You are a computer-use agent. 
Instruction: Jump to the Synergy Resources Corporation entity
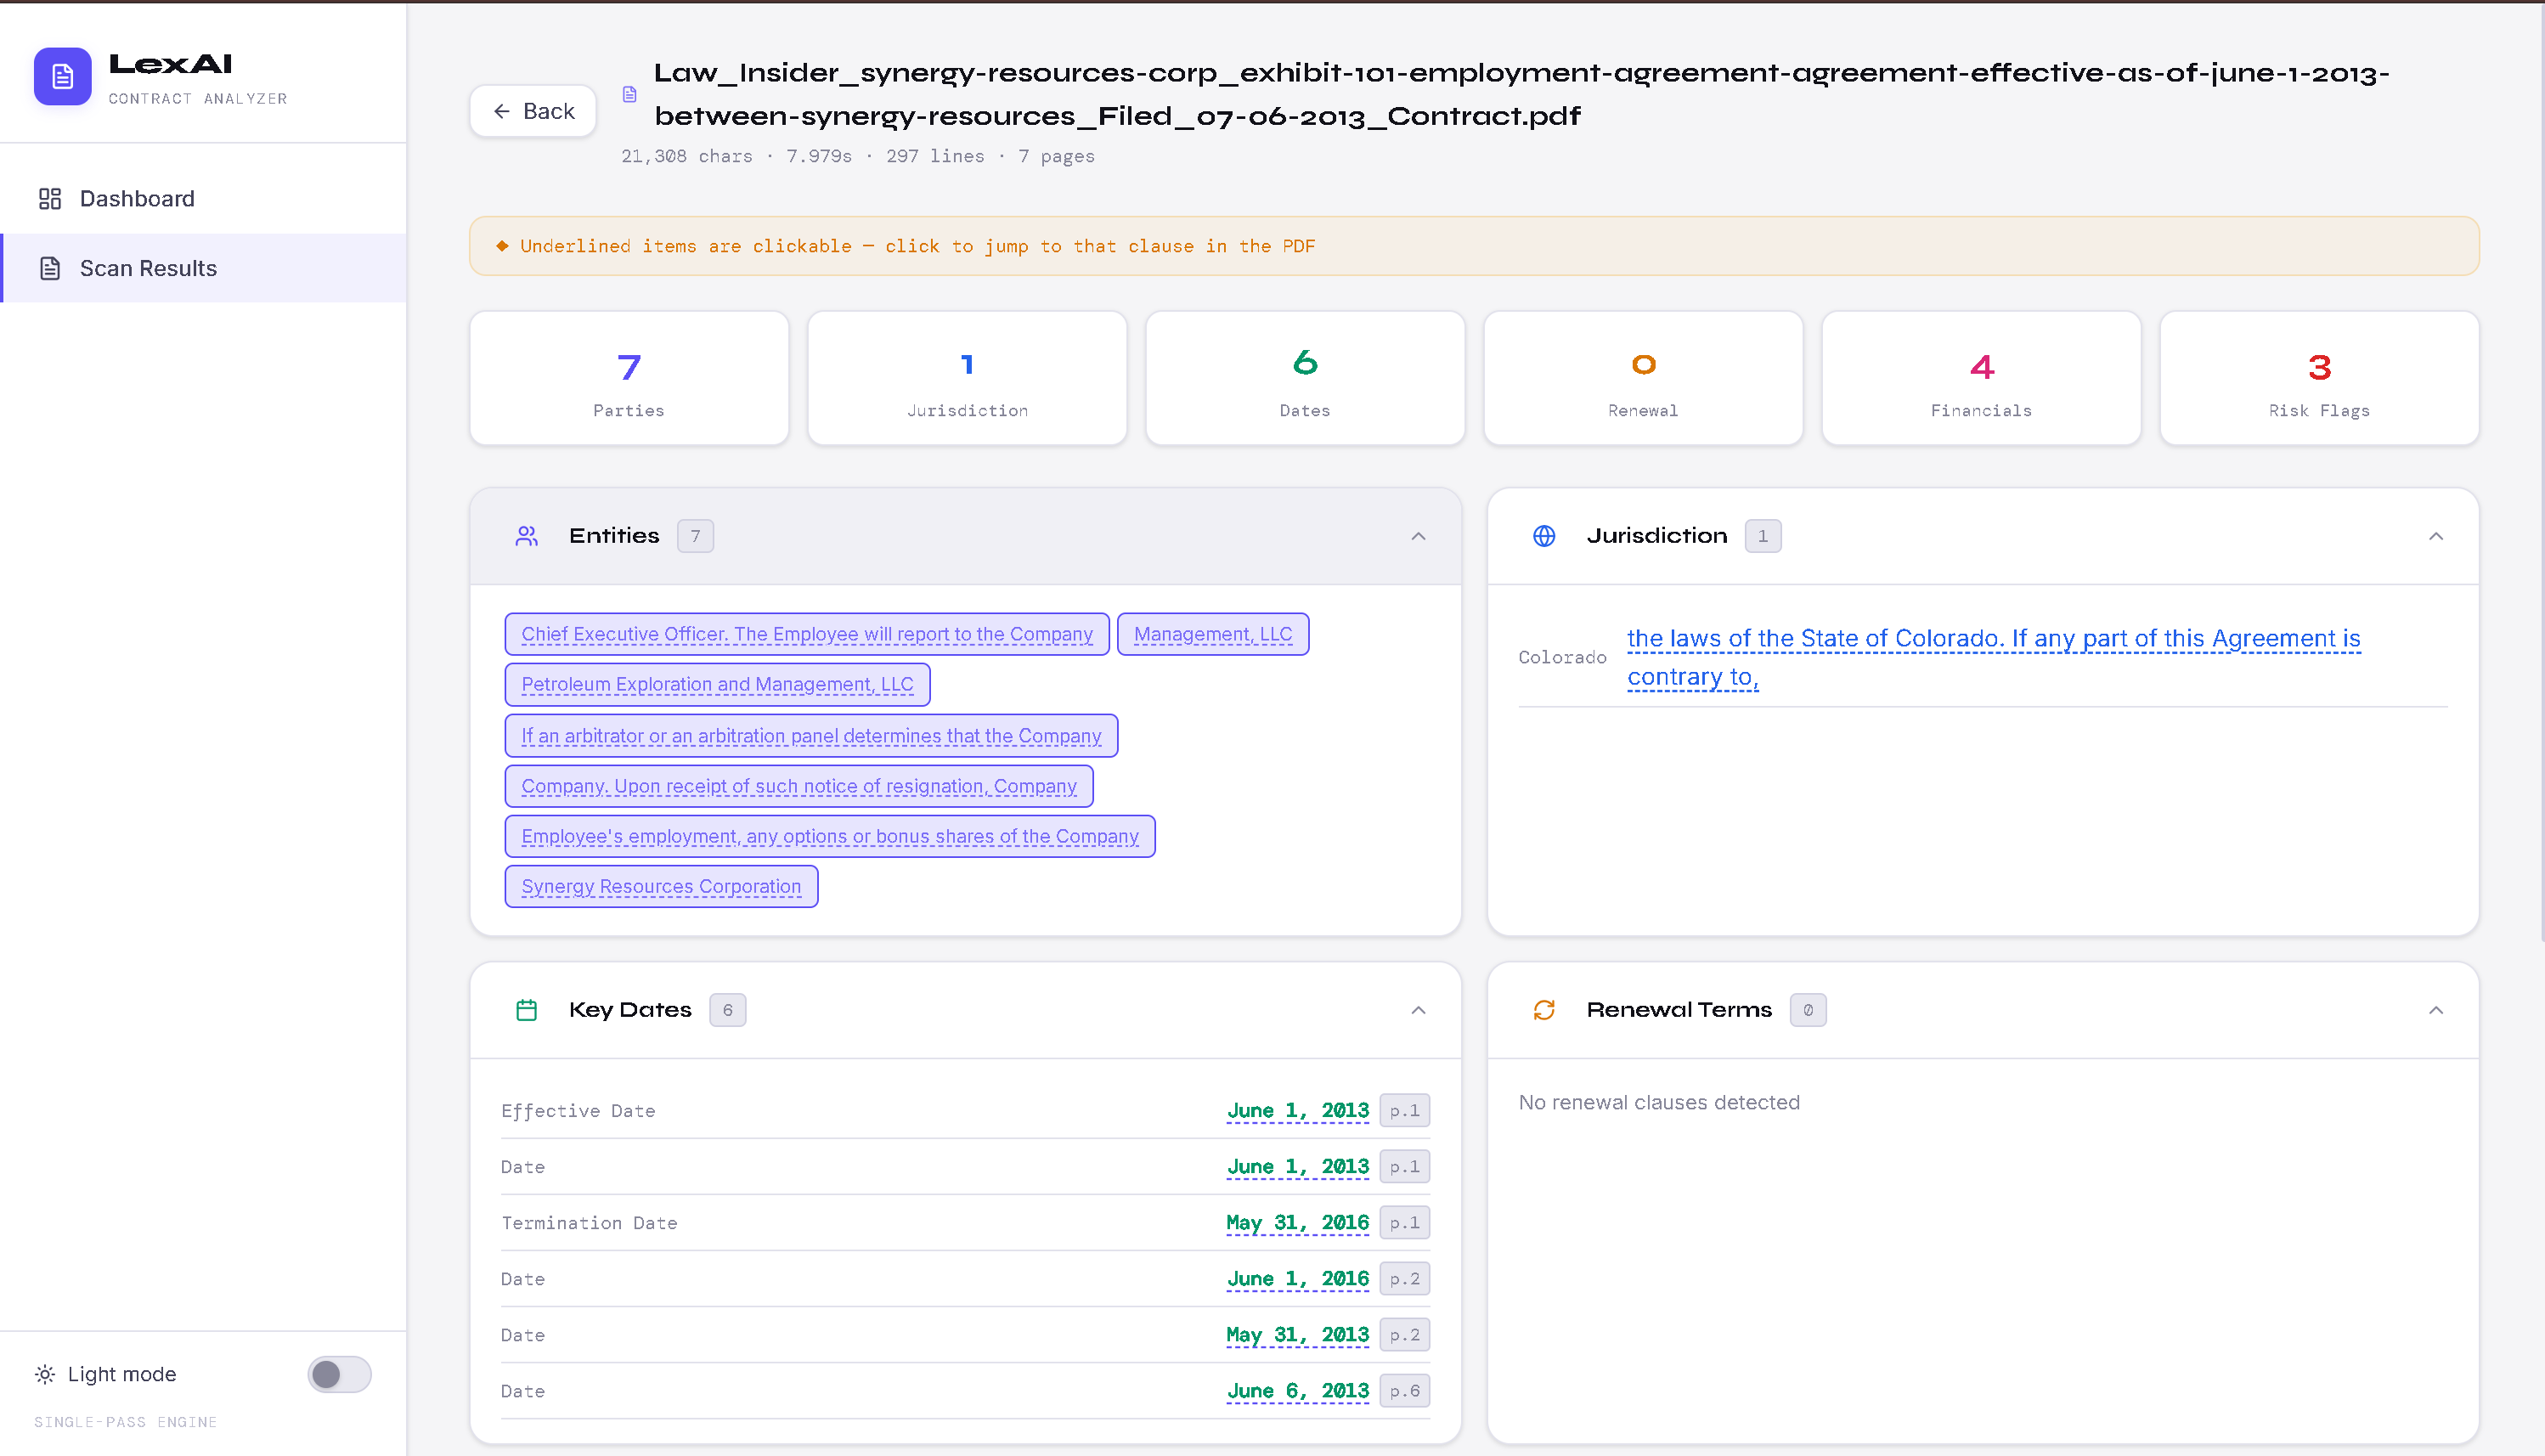[661, 886]
